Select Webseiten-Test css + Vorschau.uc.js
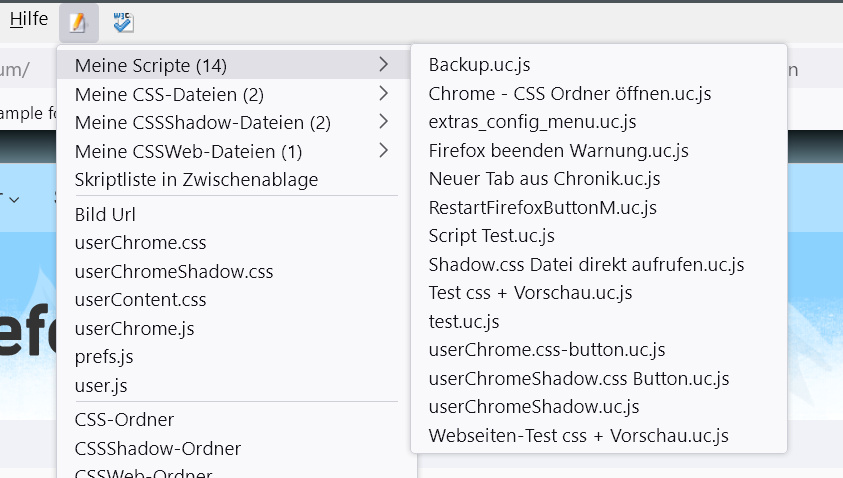This screenshot has width=843, height=478. [578, 436]
